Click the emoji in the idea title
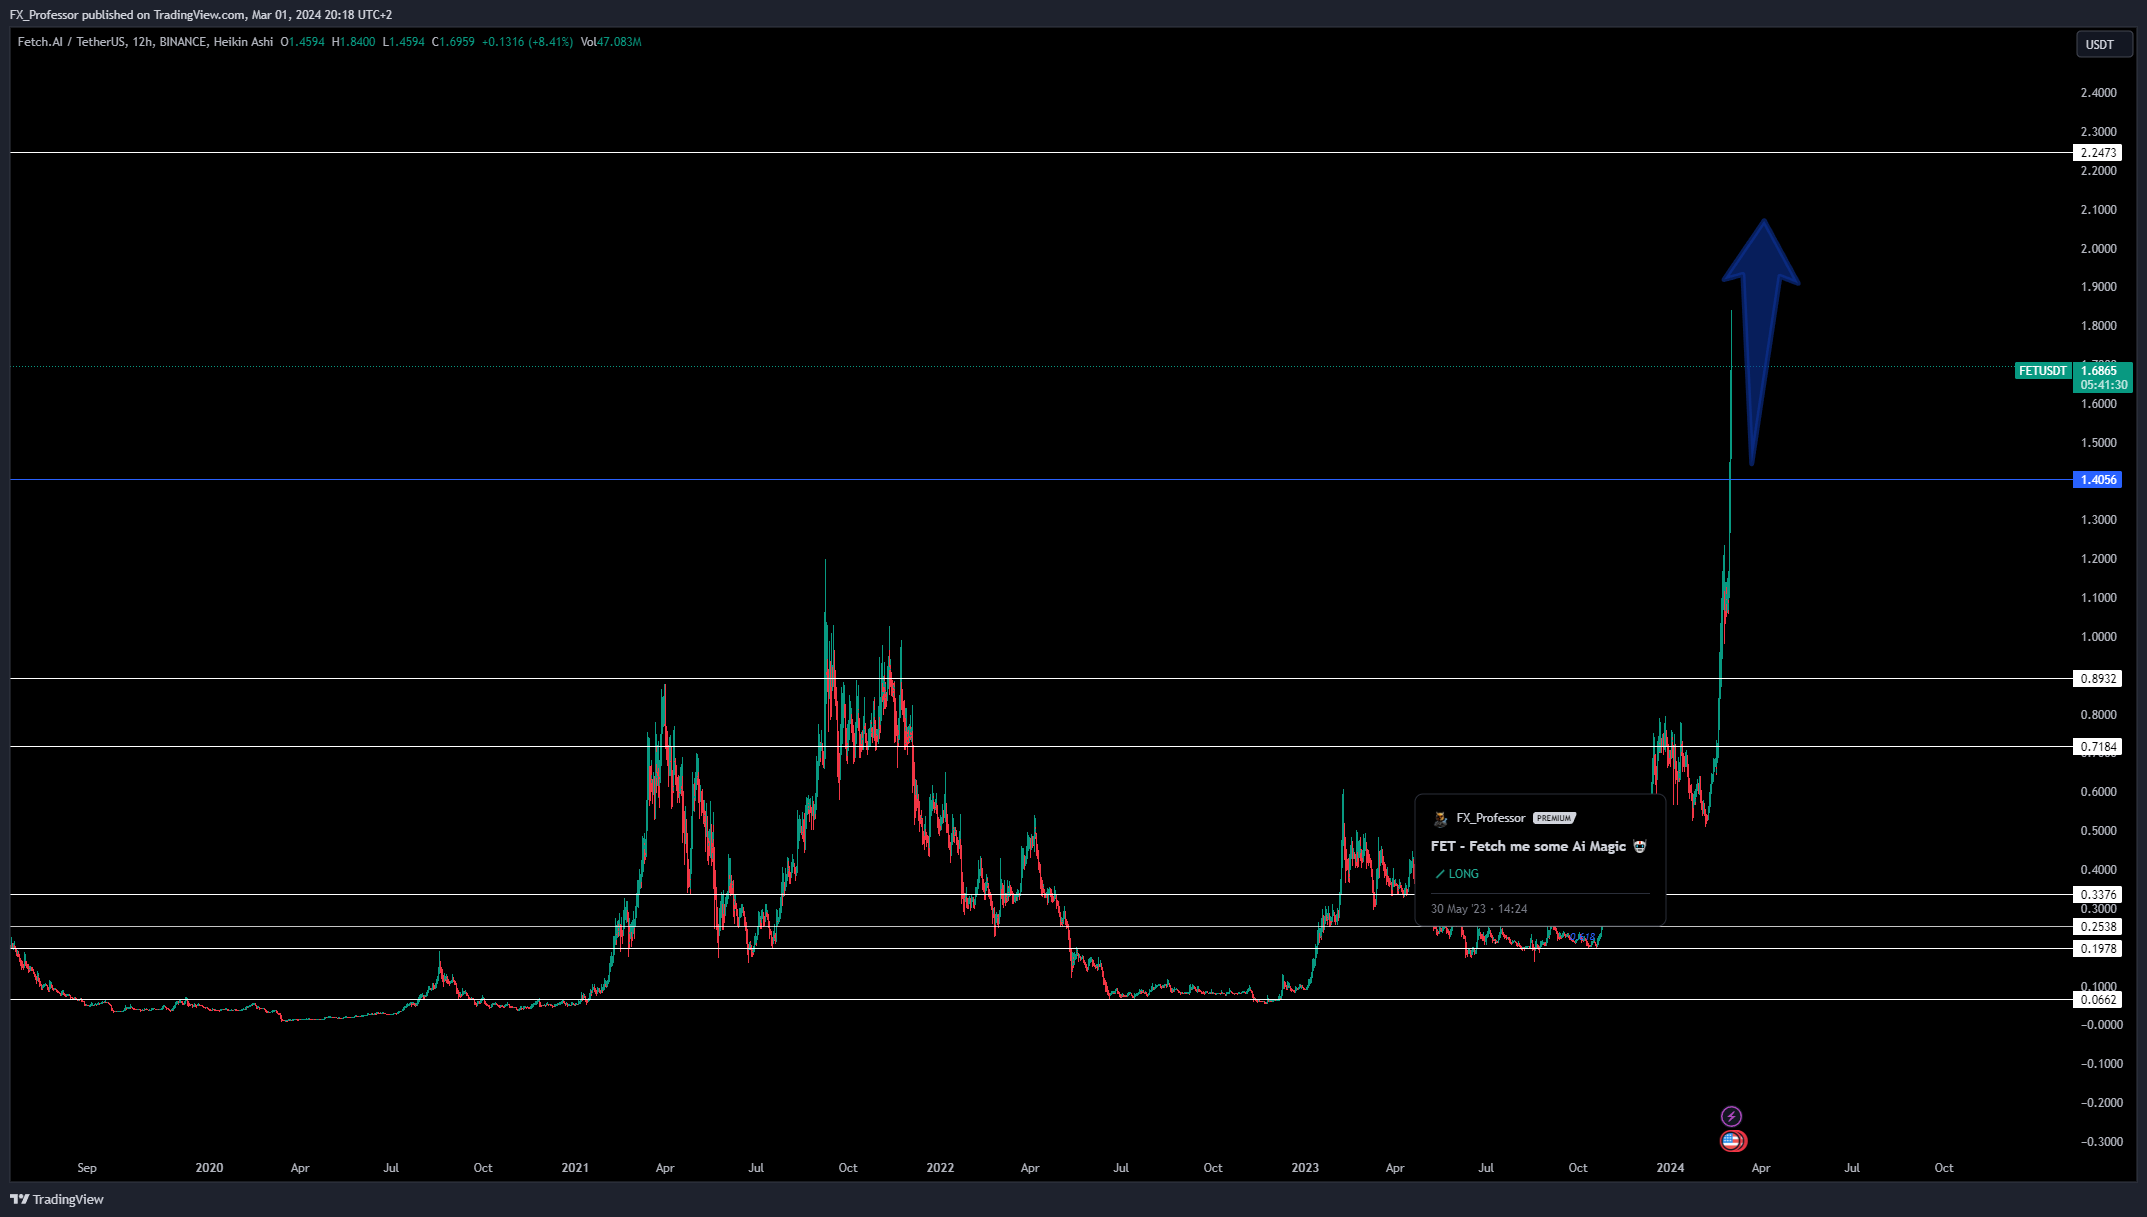This screenshot has height=1217, width=2147. click(1640, 846)
